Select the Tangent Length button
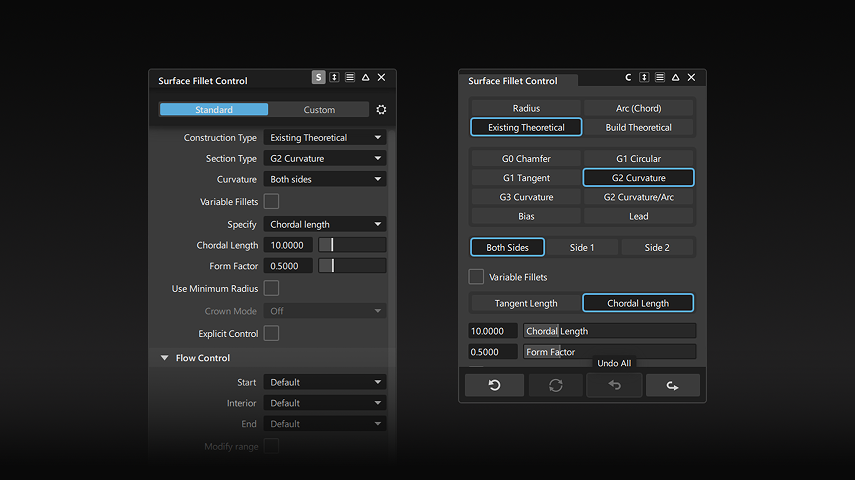The width and height of the screenshot is (855, 480). 526,303
